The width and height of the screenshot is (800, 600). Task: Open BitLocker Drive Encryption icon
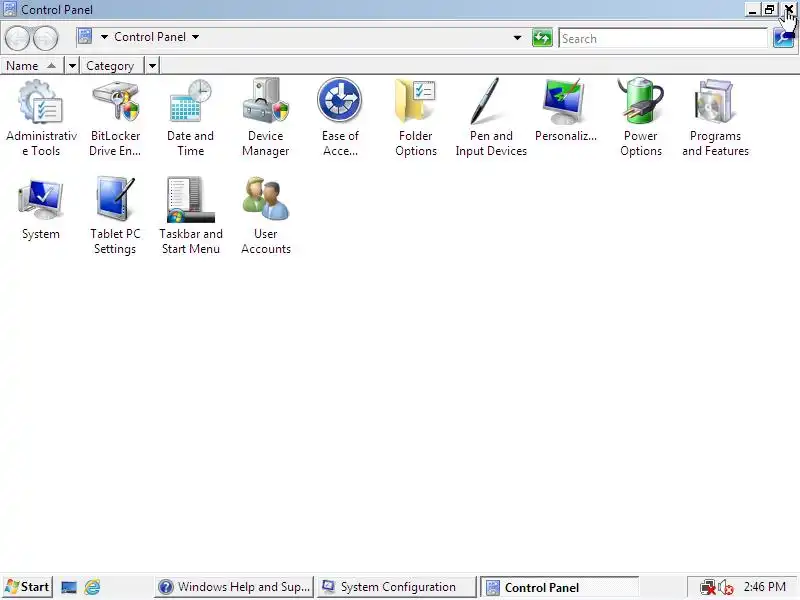[115, 117]
